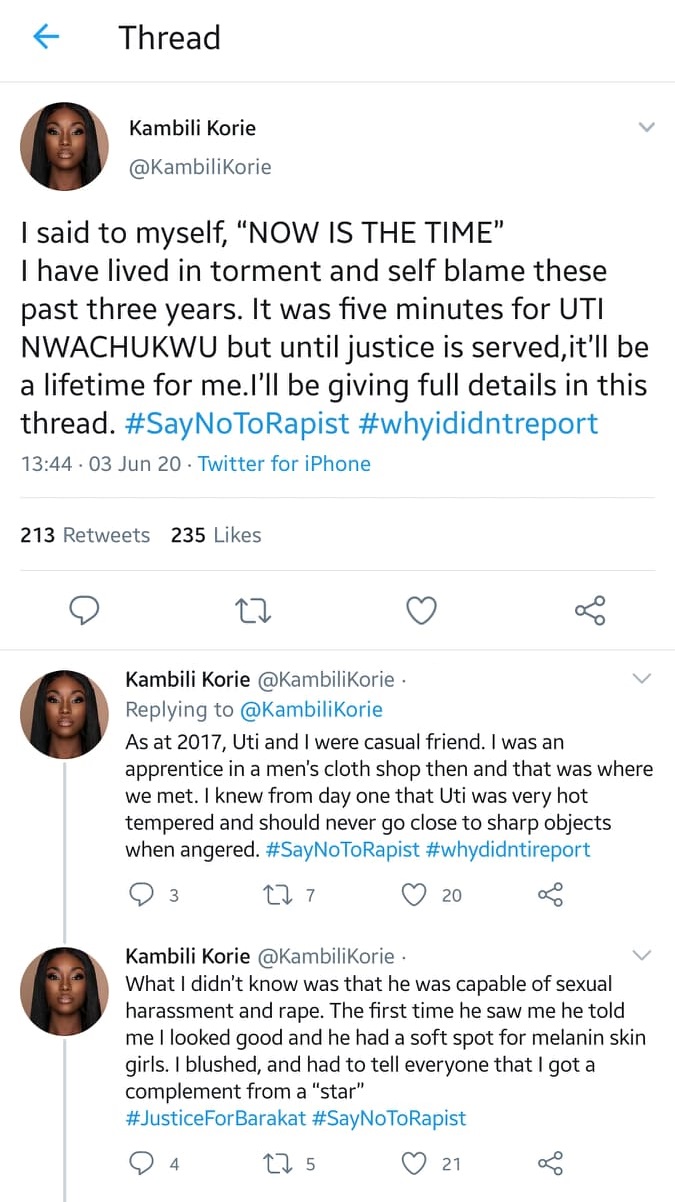View the 213 Retweets list
This screenshot has width=675, height=1202.
coord(85,535)
